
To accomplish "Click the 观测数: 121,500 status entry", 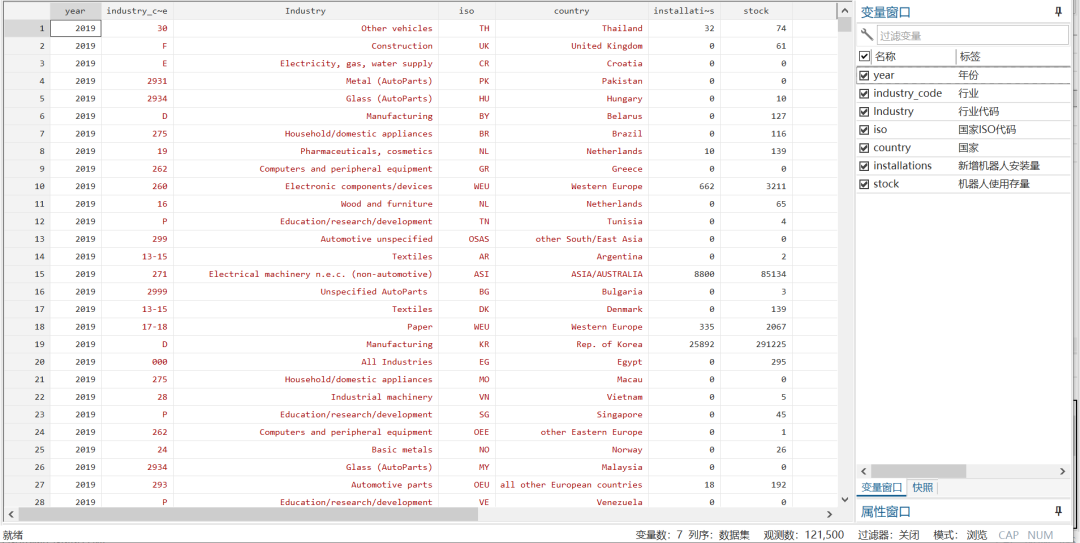I will click(803, 535).
